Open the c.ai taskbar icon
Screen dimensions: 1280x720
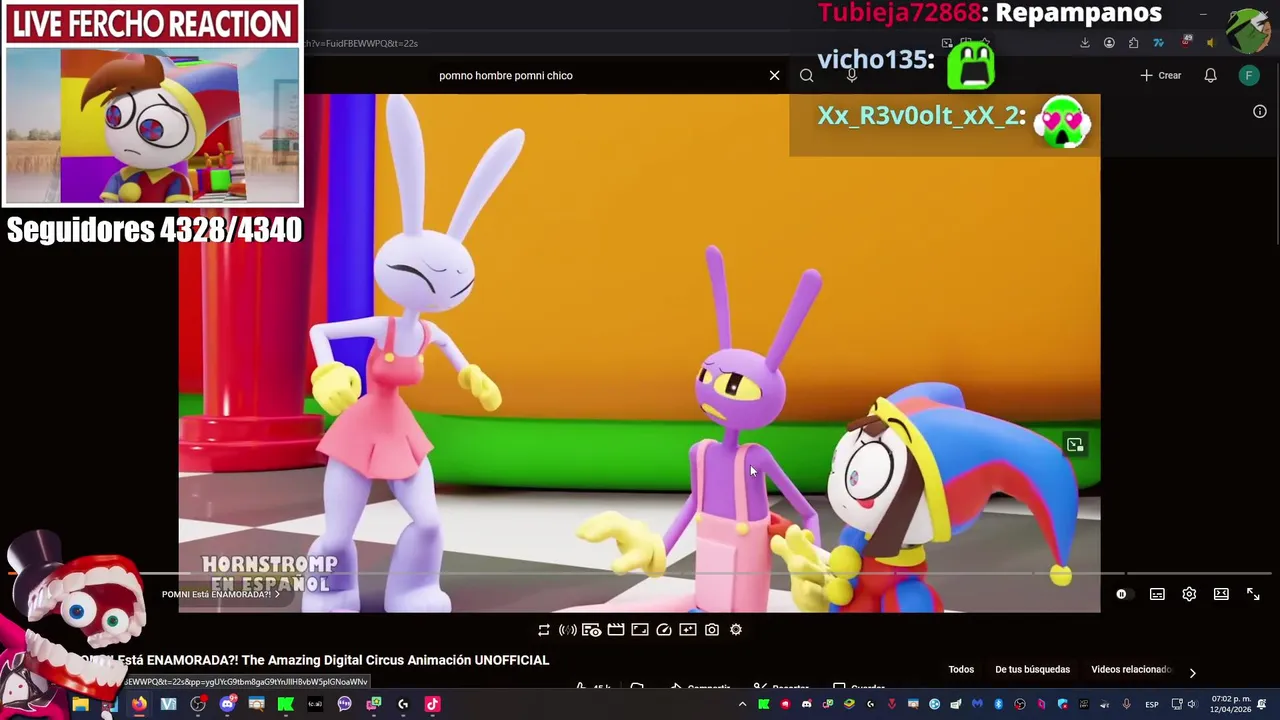[315, 704]
